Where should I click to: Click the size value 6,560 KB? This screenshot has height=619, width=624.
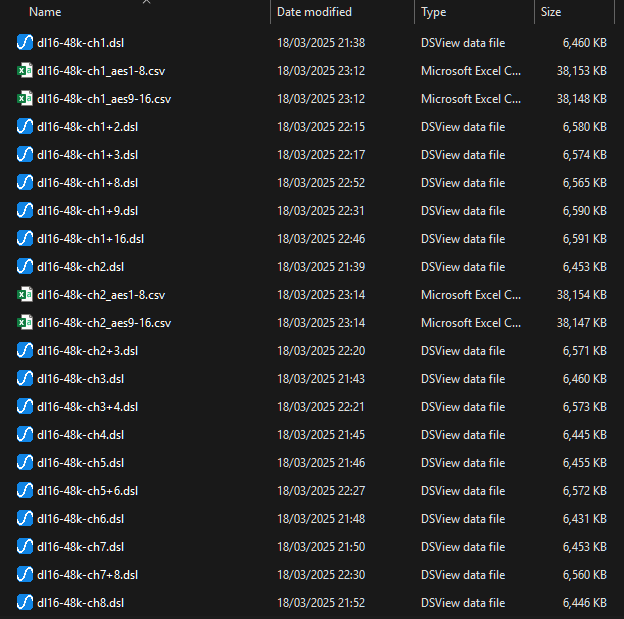coord(585,574)
